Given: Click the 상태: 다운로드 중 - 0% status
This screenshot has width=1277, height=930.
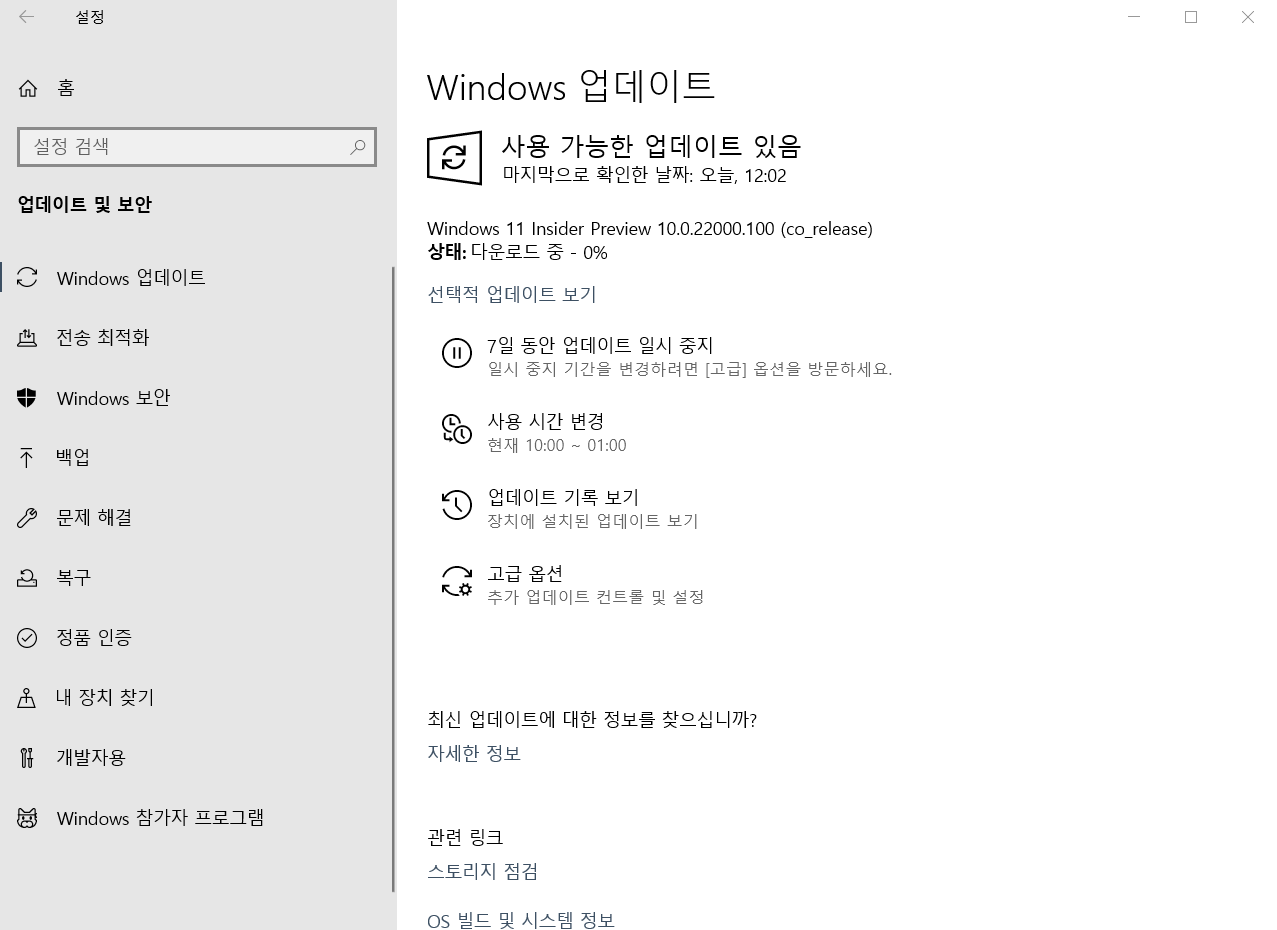Looking at the screenshot, I should coord(517,253).
